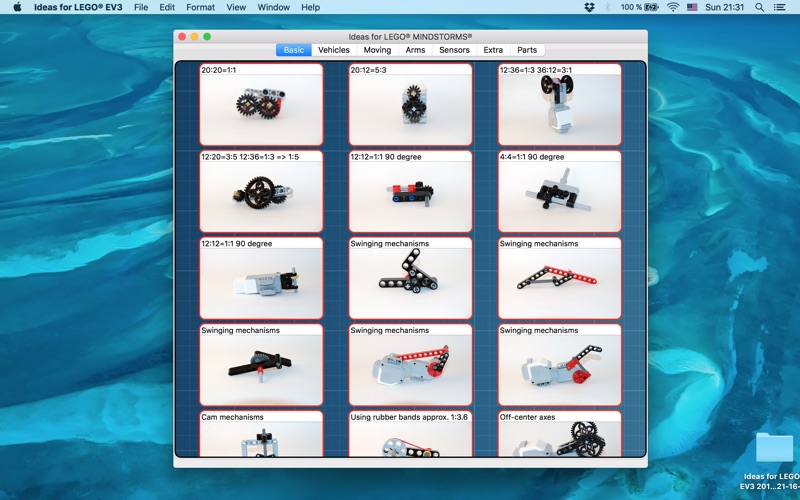Open the Edit menu
This screenshot has width=800, height=500.
pyautogui.click(x=167, y=7)
